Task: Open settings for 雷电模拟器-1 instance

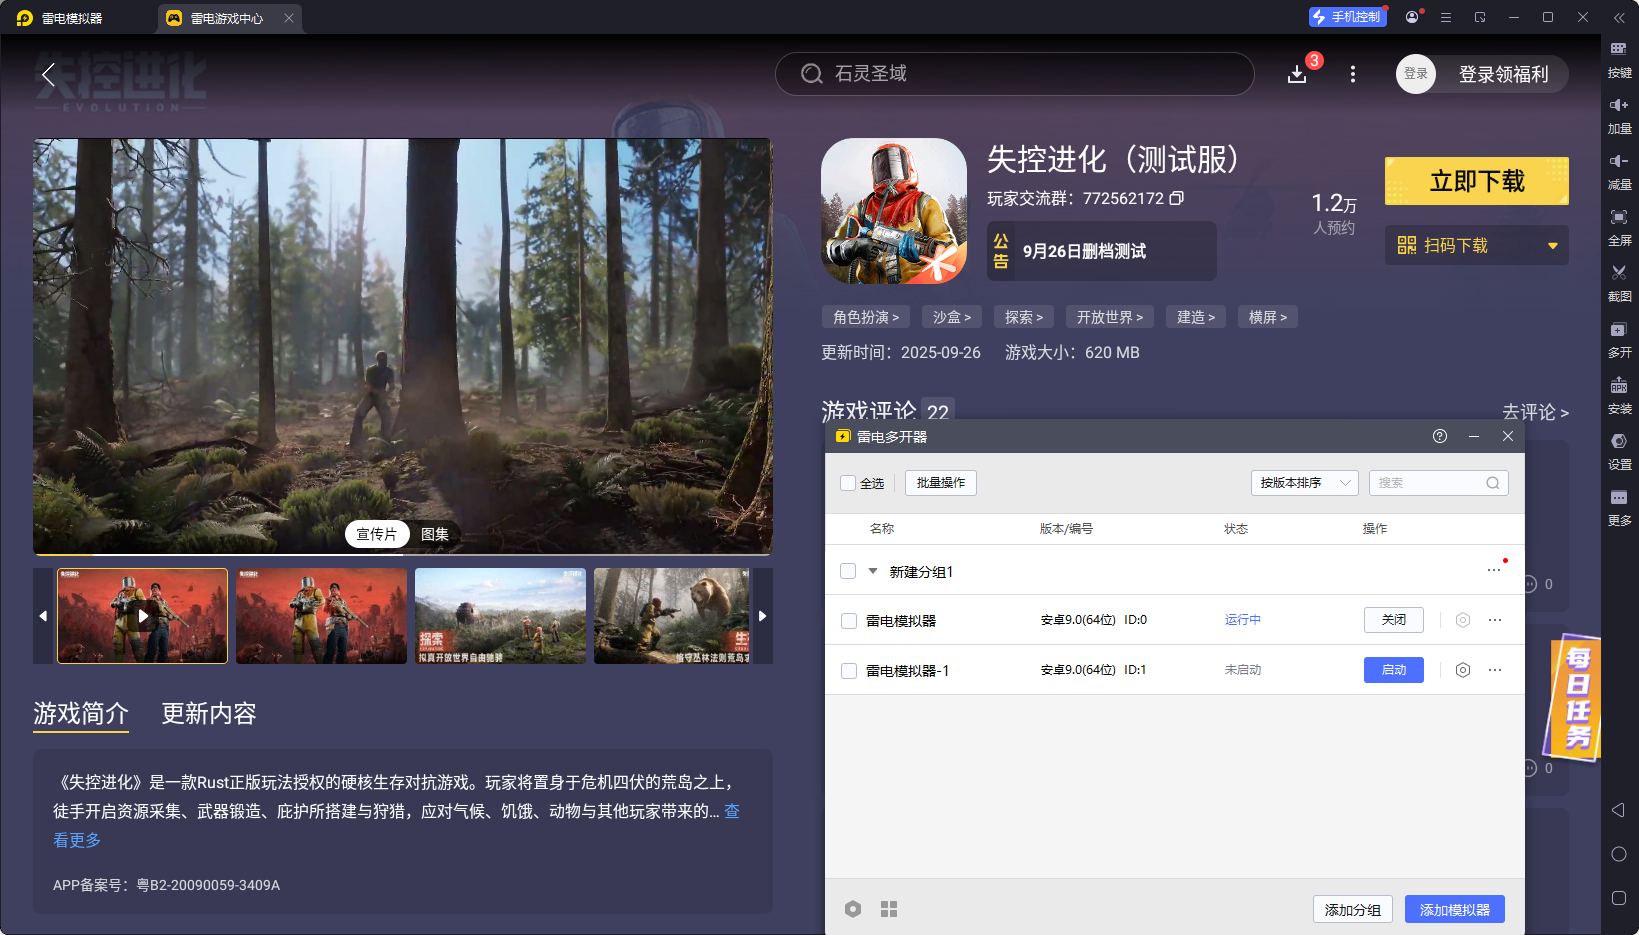Action: click(x=1462, y=670)
